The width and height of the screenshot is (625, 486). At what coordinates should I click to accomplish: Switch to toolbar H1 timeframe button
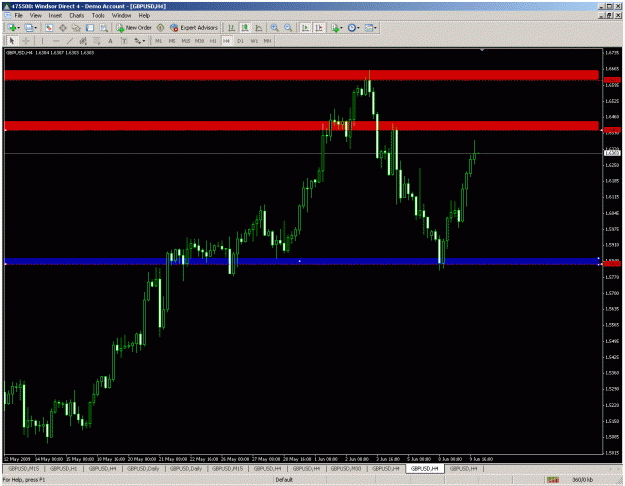[x=213, y=41]
